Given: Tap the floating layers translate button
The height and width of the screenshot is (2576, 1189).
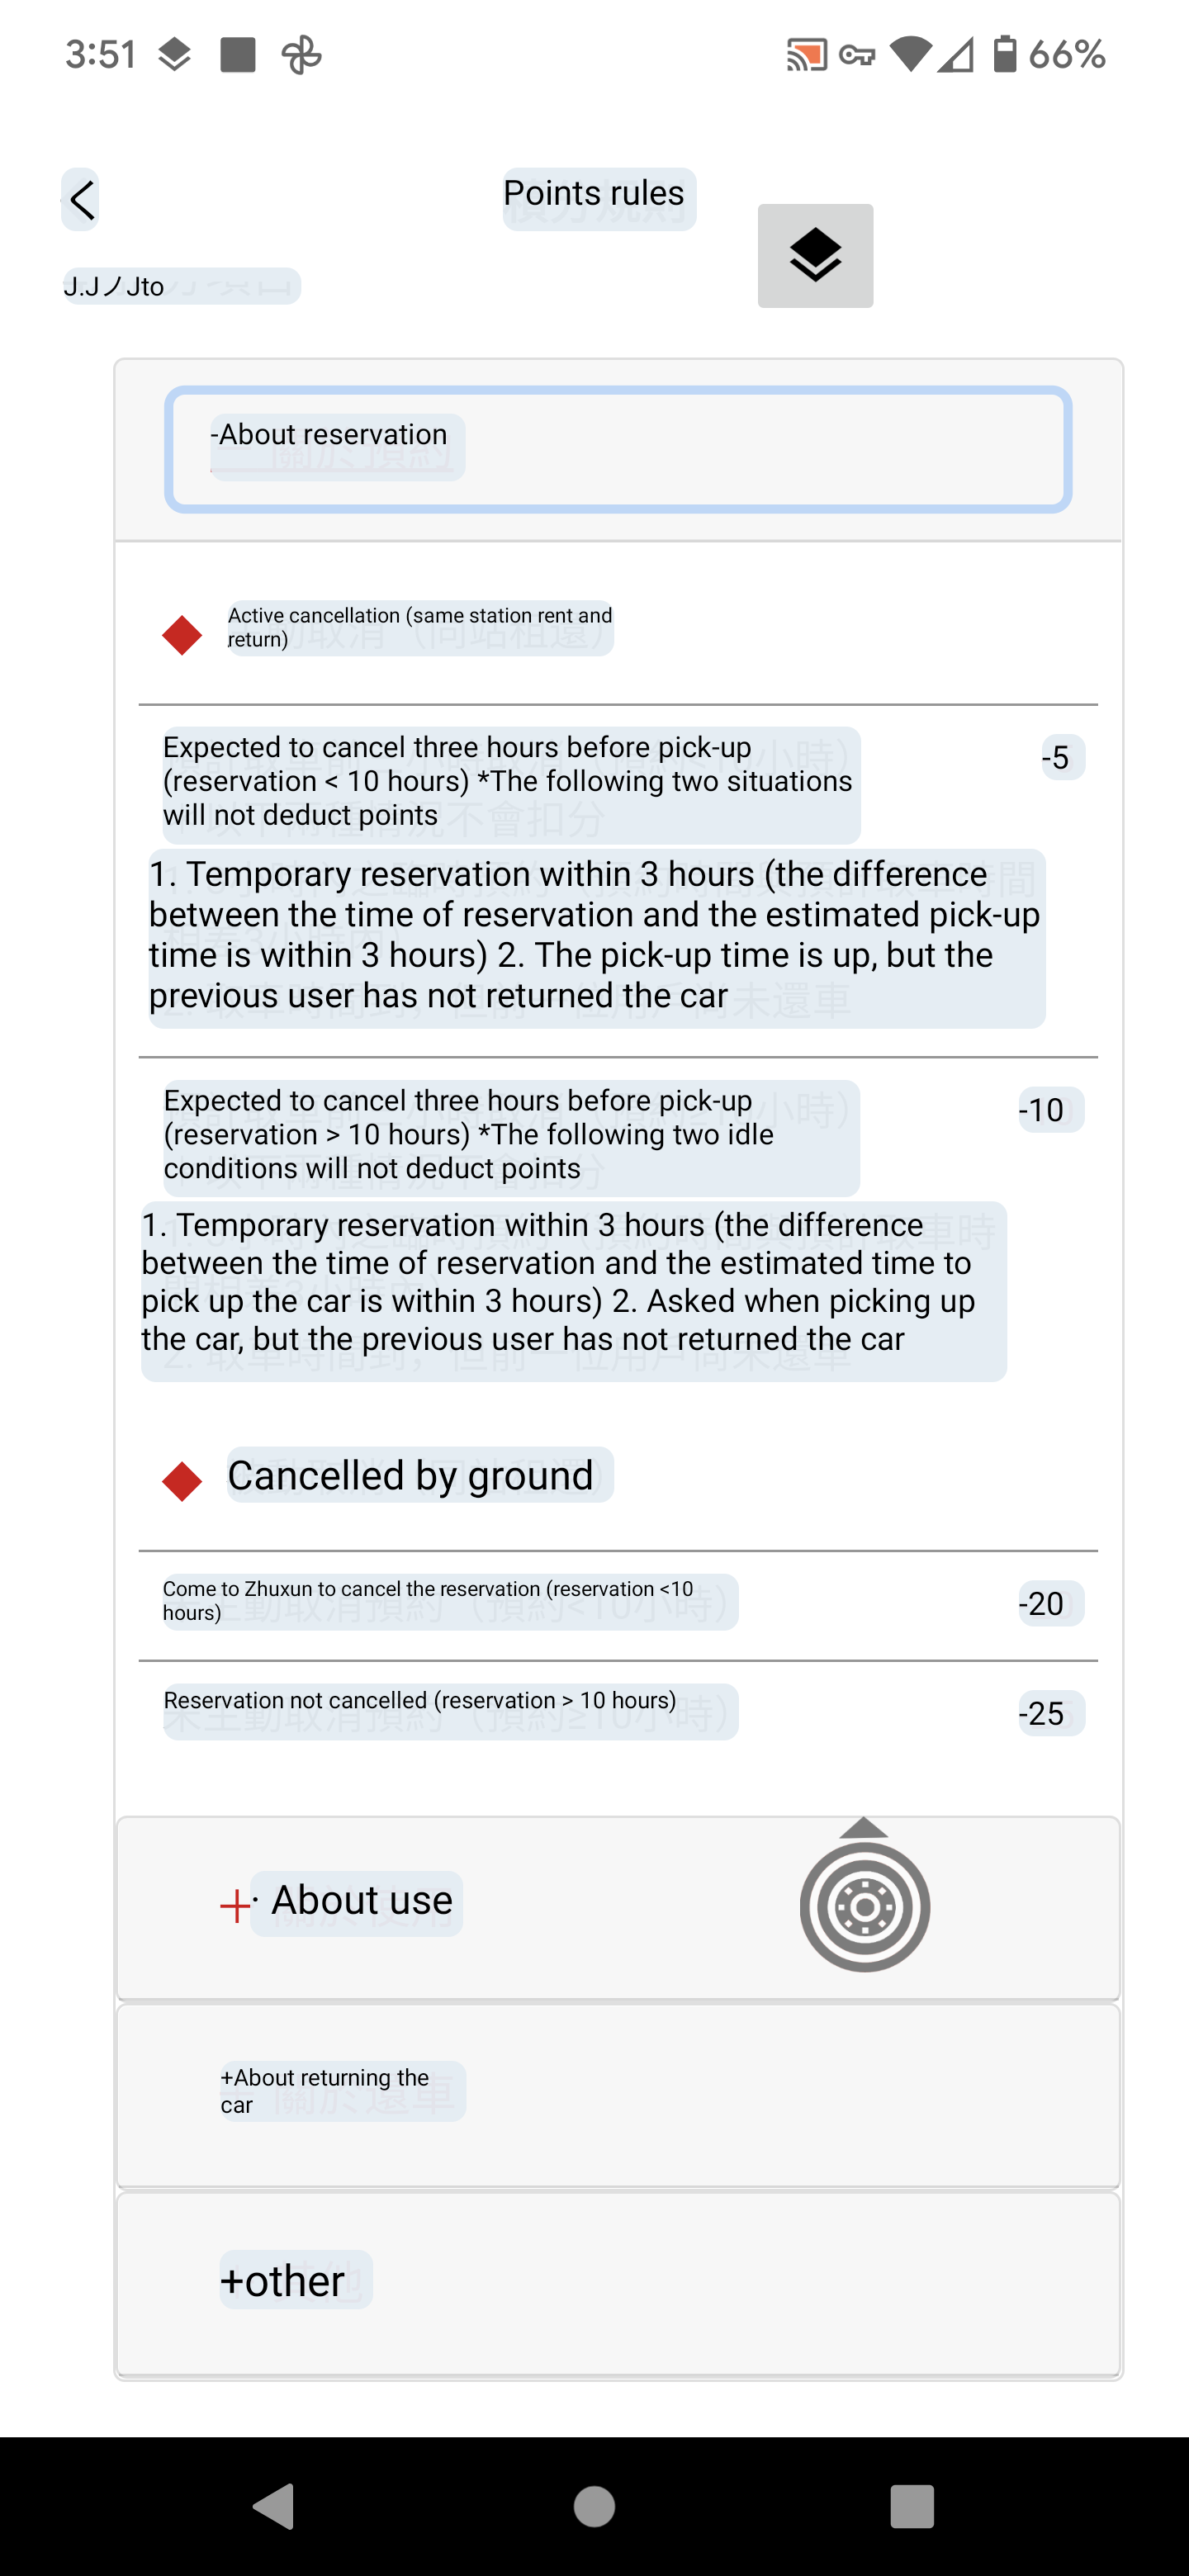Looking at the screenshot, I should 815,256.
